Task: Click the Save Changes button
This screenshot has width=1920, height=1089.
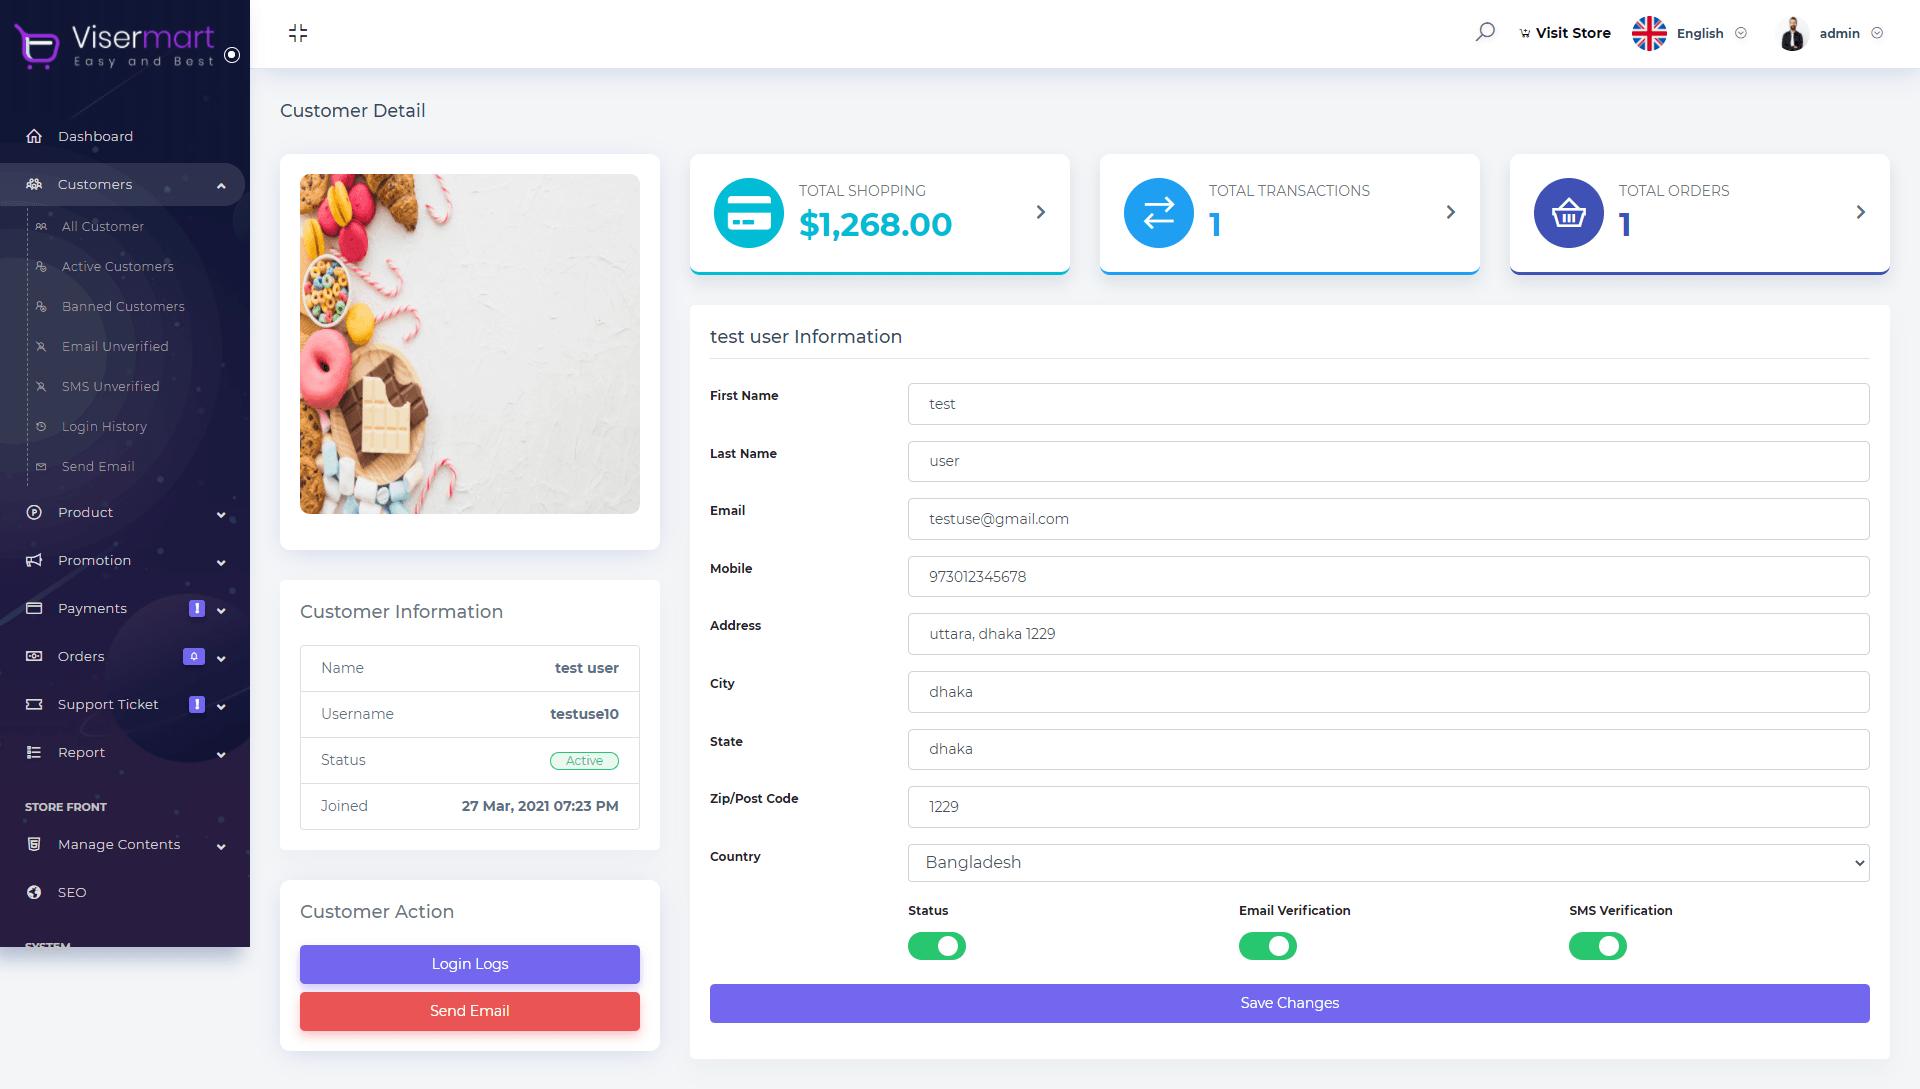Action: pos(1290,1003)
